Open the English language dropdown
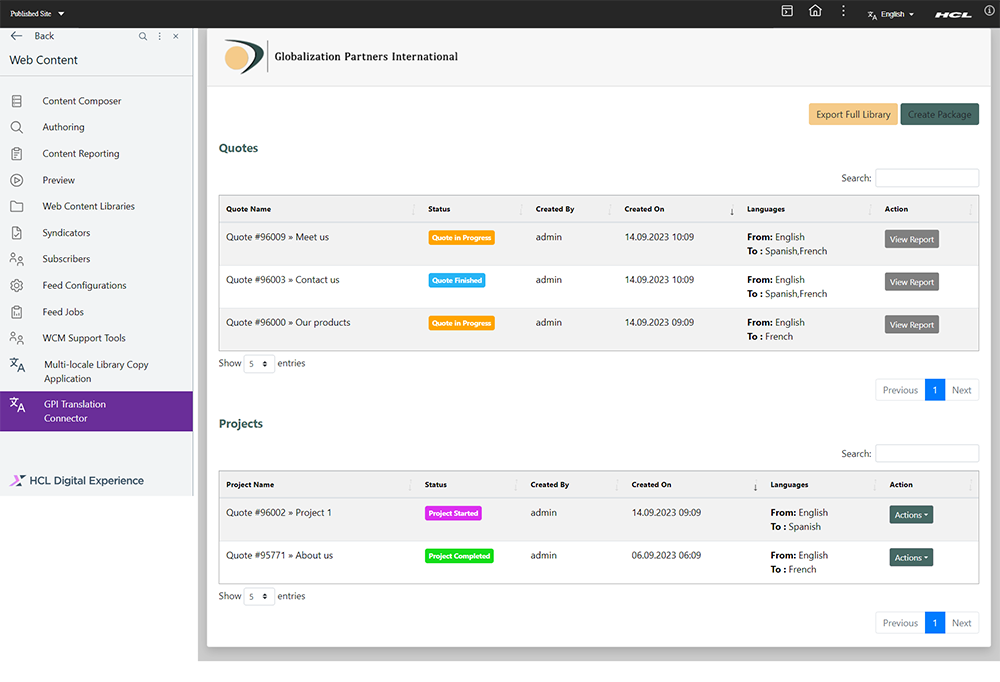Viewport: 1000px width, 682px height. pos(891,14)
